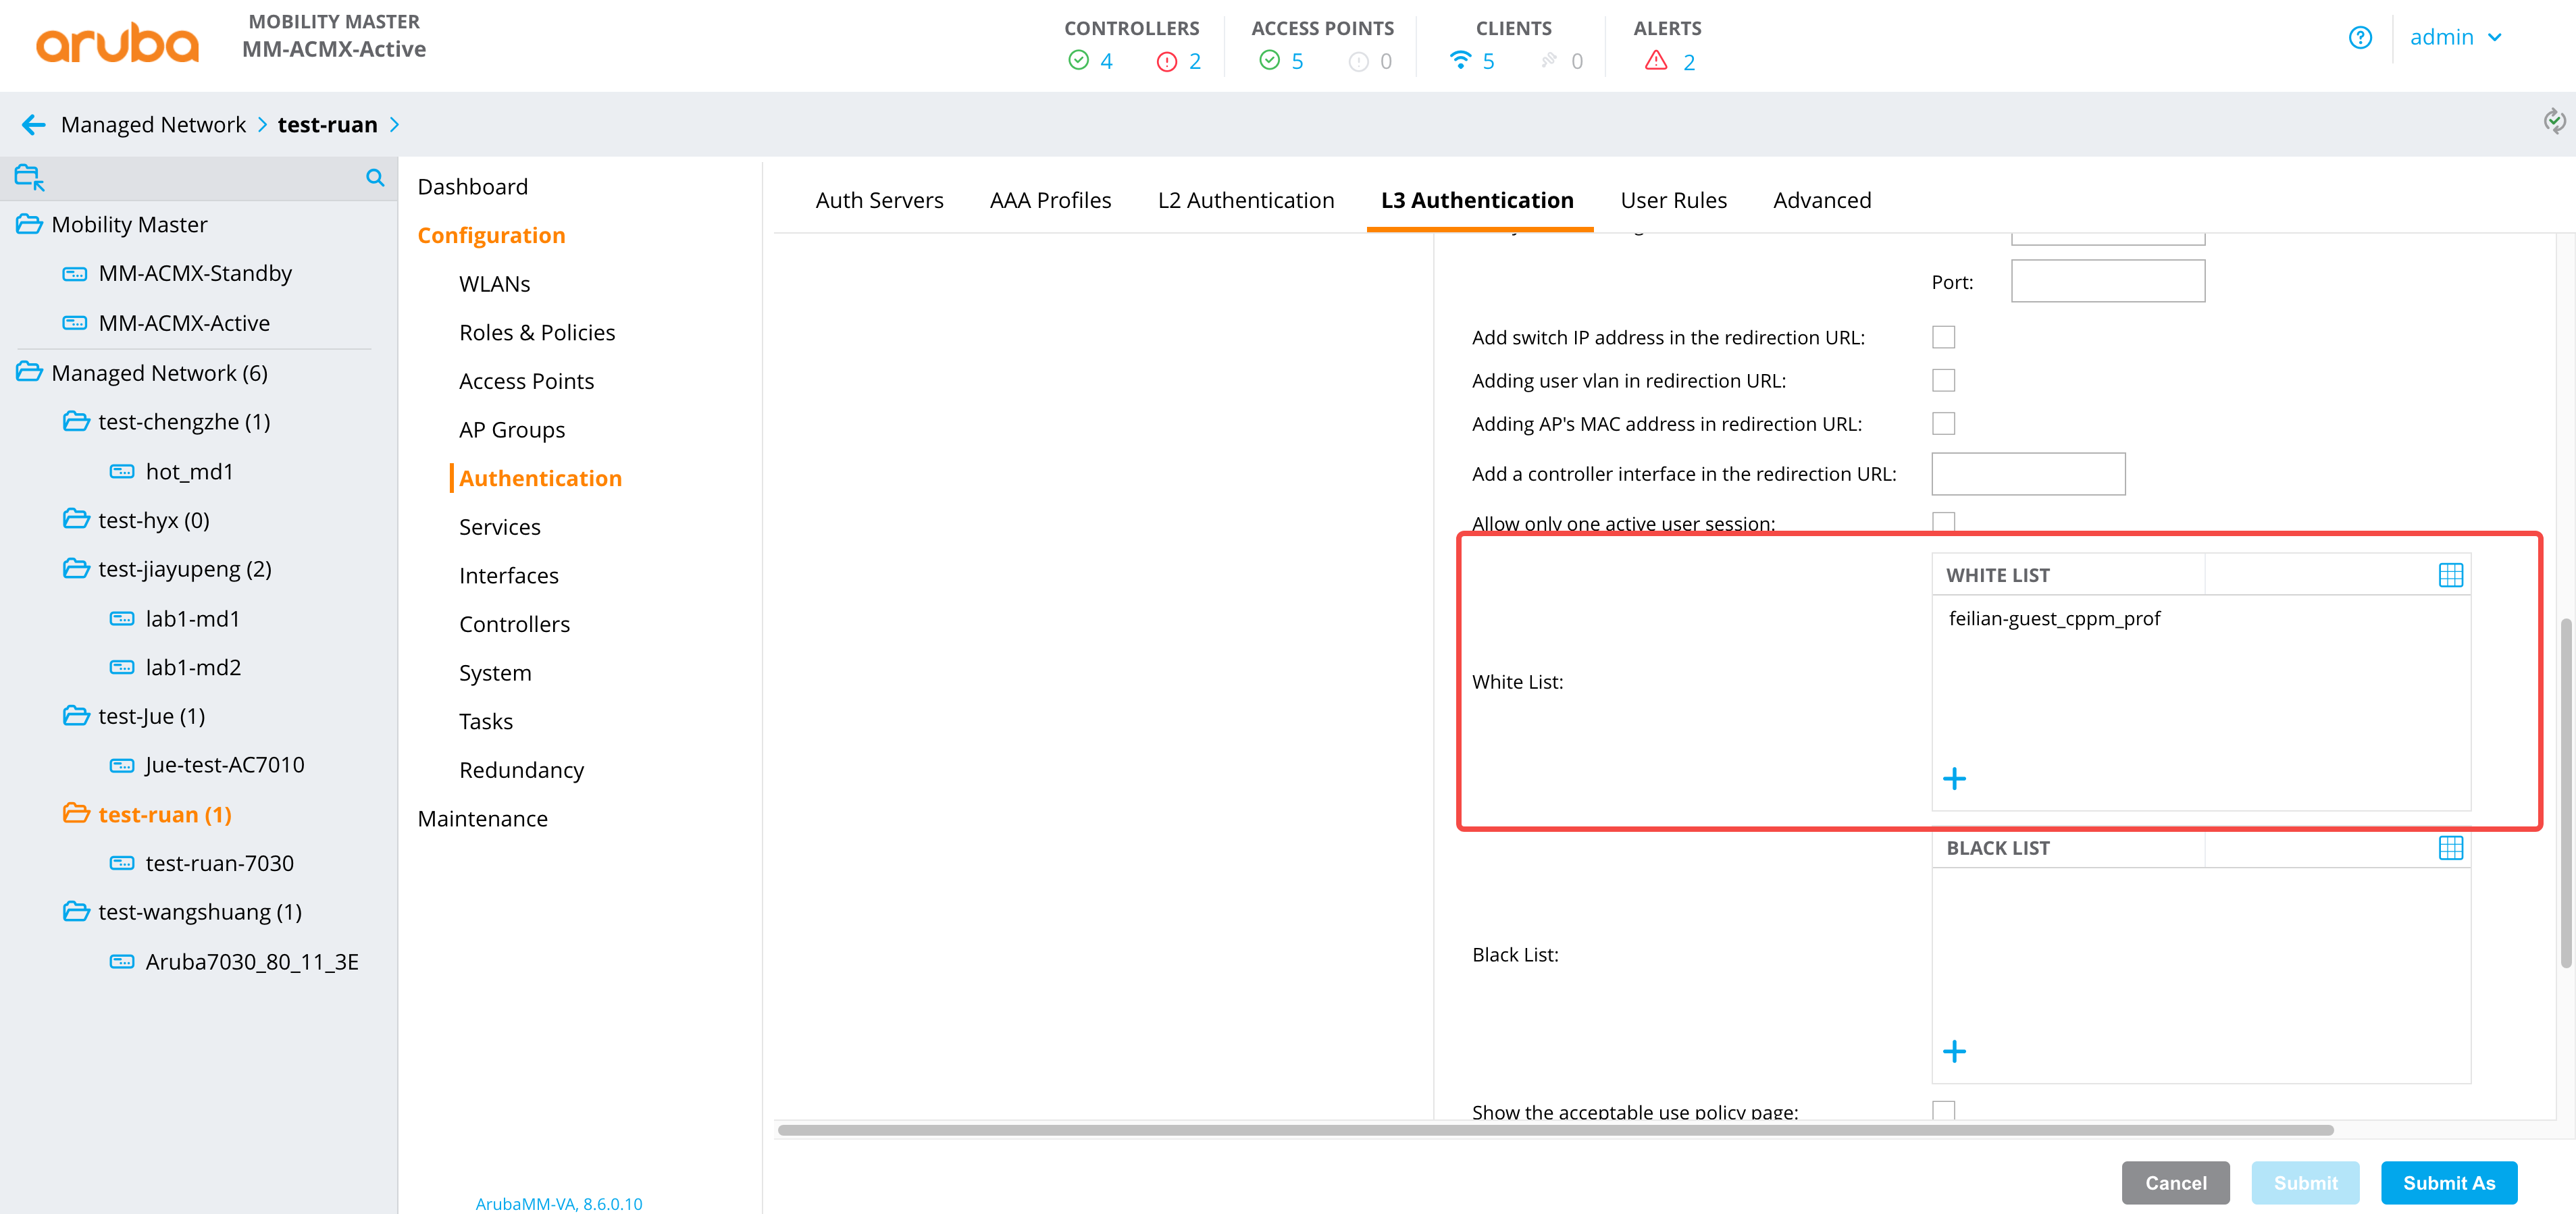This screenshot has width=2576, height=1214.
Task: Add an entry with the White List plus
Action: pyautogui.click(x=1954, y=778)
